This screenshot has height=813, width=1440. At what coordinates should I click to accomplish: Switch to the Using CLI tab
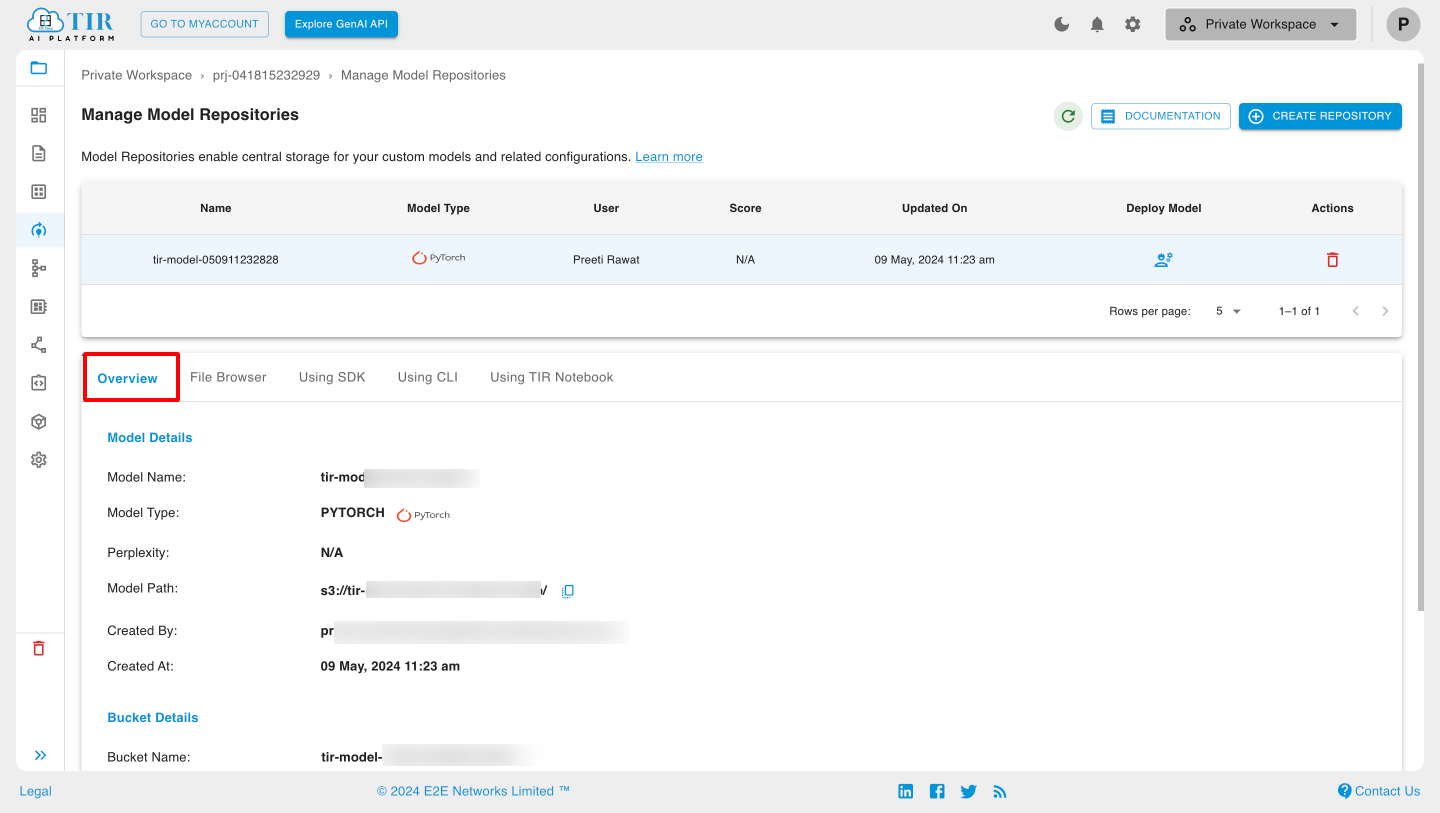pos(428,377)
